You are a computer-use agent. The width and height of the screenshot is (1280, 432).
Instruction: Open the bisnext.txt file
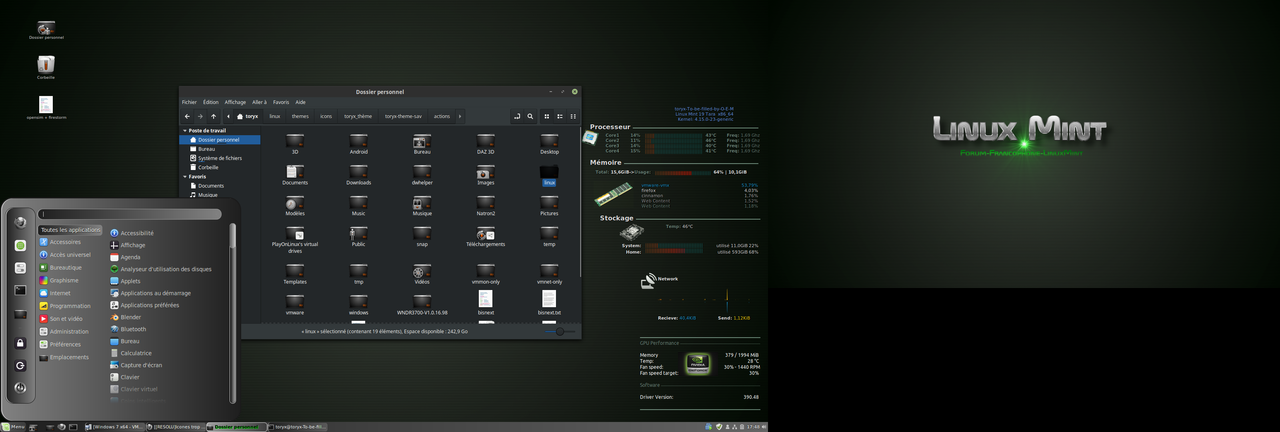tap(549, 303)
